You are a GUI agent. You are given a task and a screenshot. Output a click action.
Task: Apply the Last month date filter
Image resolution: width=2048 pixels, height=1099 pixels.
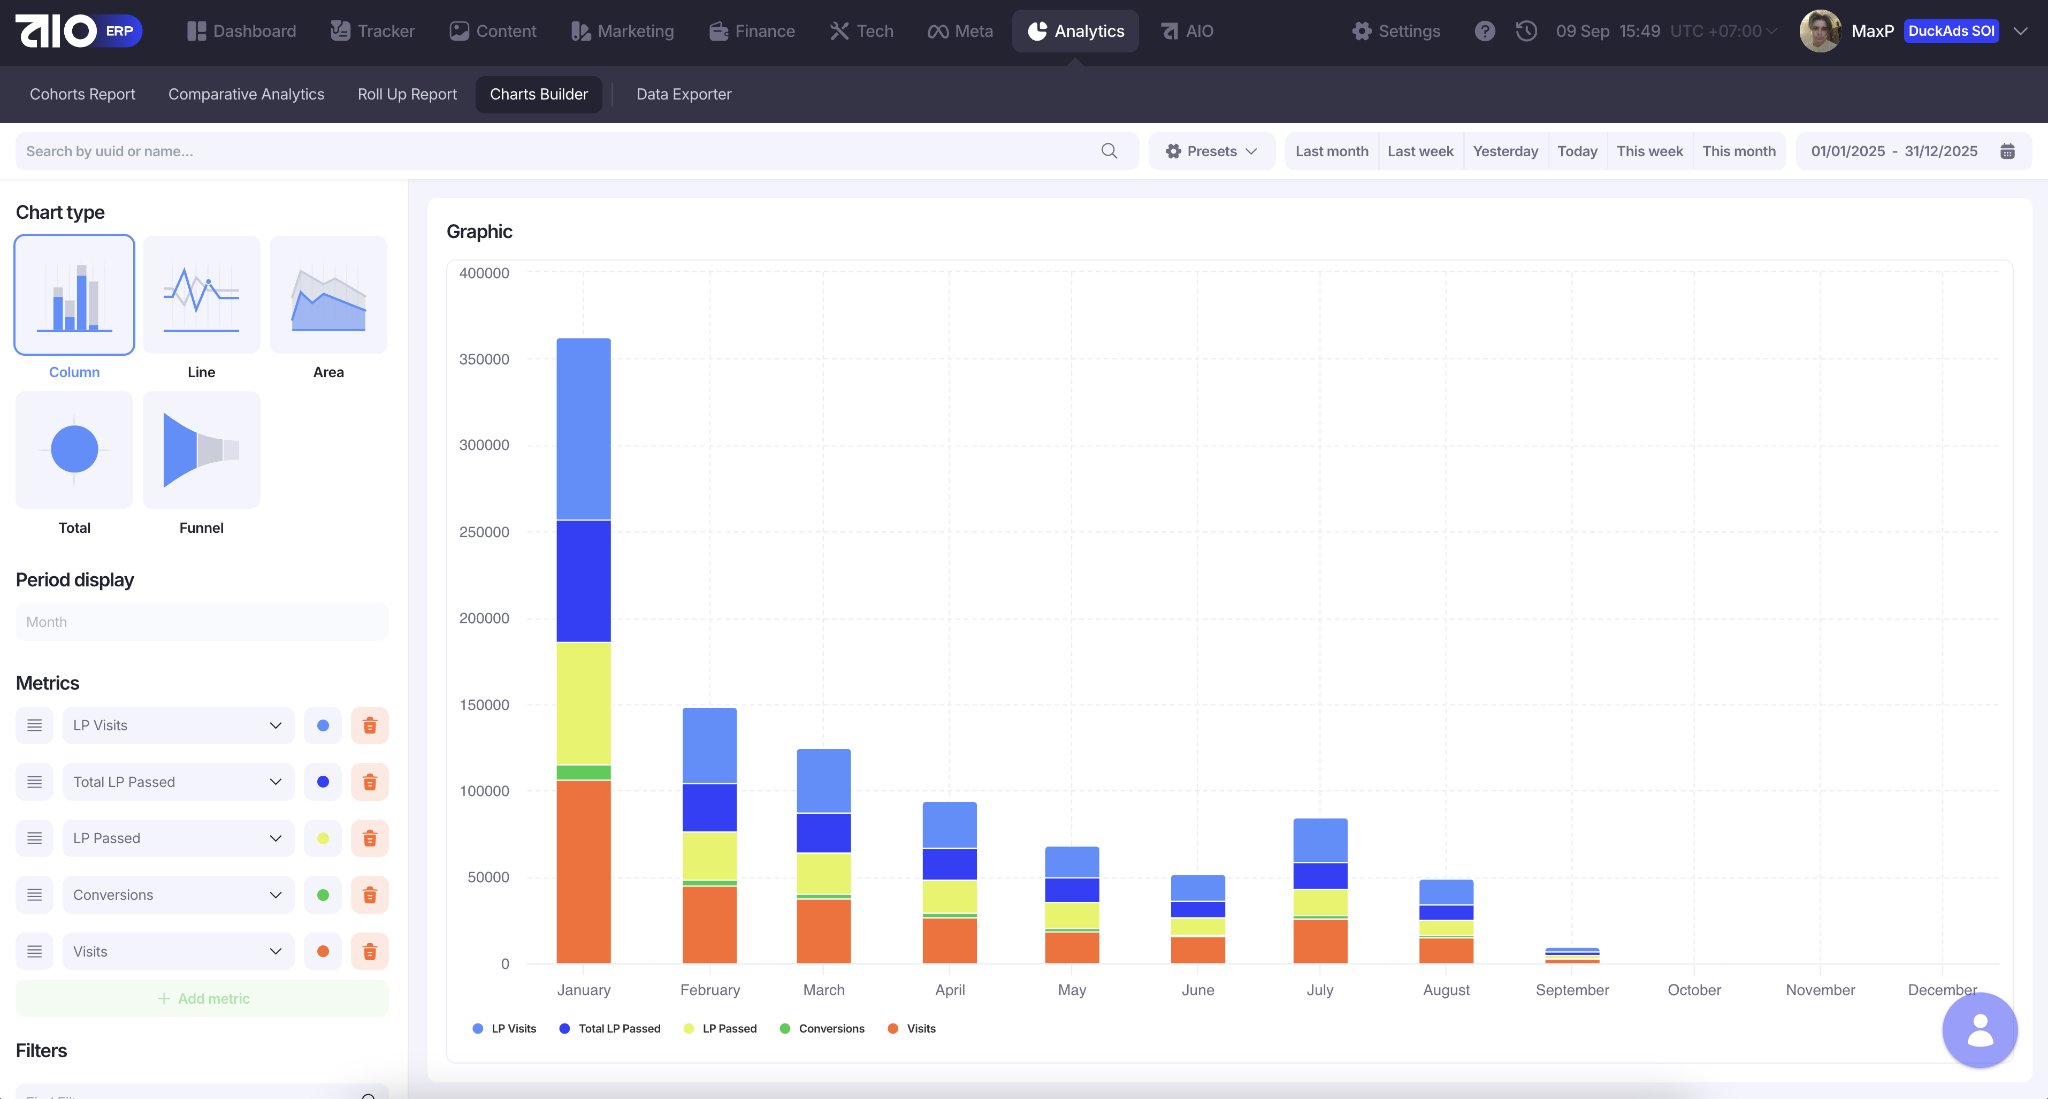[1331, 151]
